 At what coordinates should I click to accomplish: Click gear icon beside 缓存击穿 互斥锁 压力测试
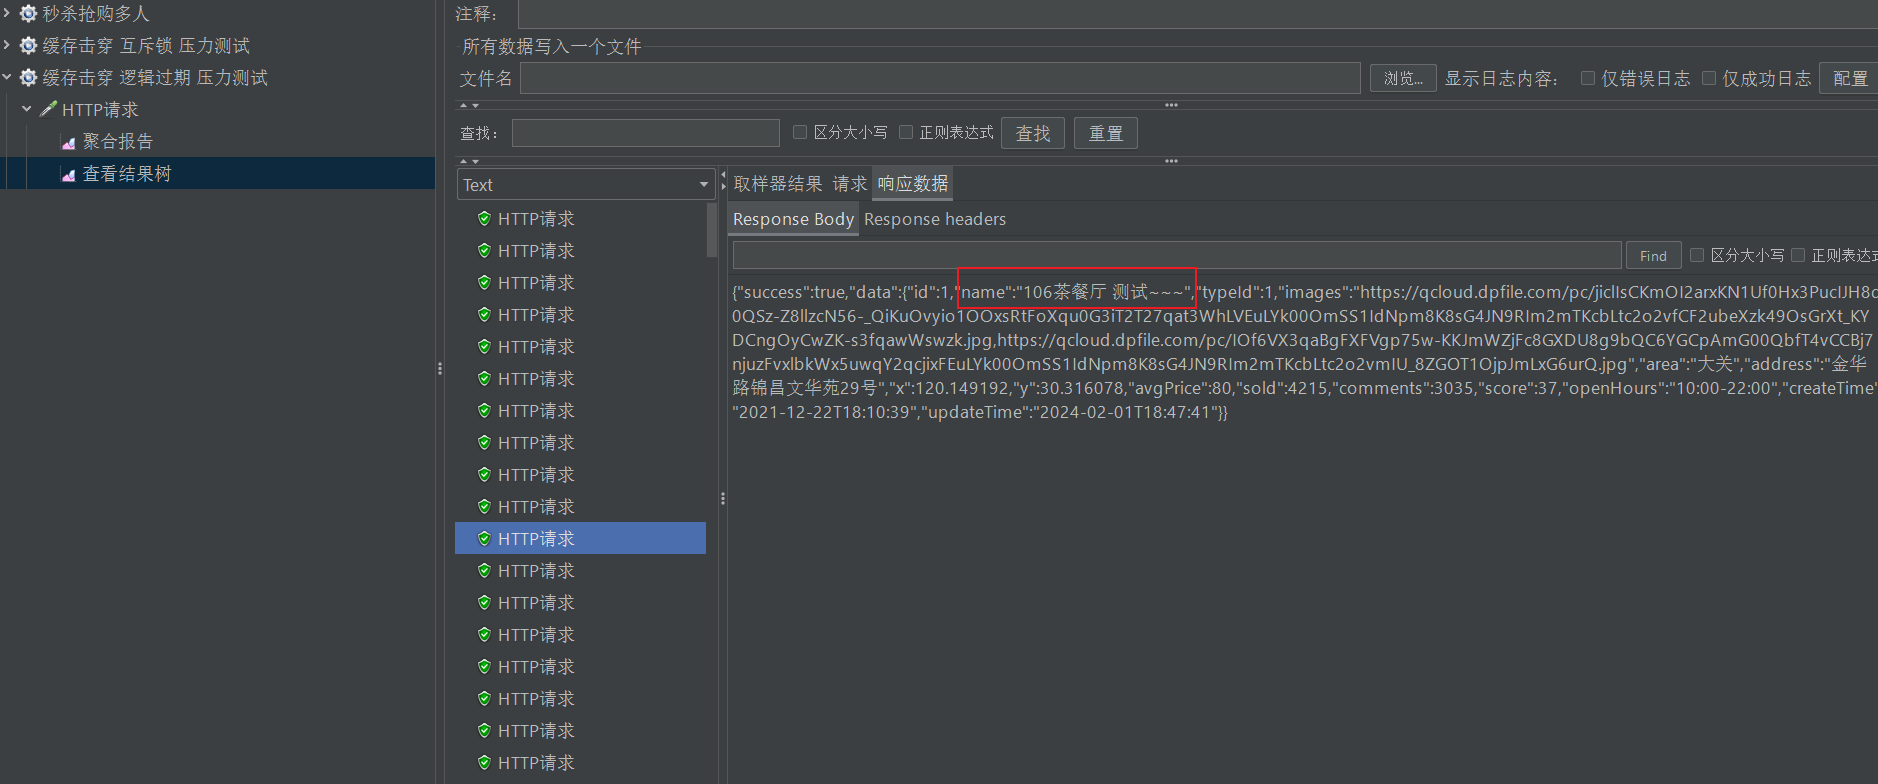(28, 46)
